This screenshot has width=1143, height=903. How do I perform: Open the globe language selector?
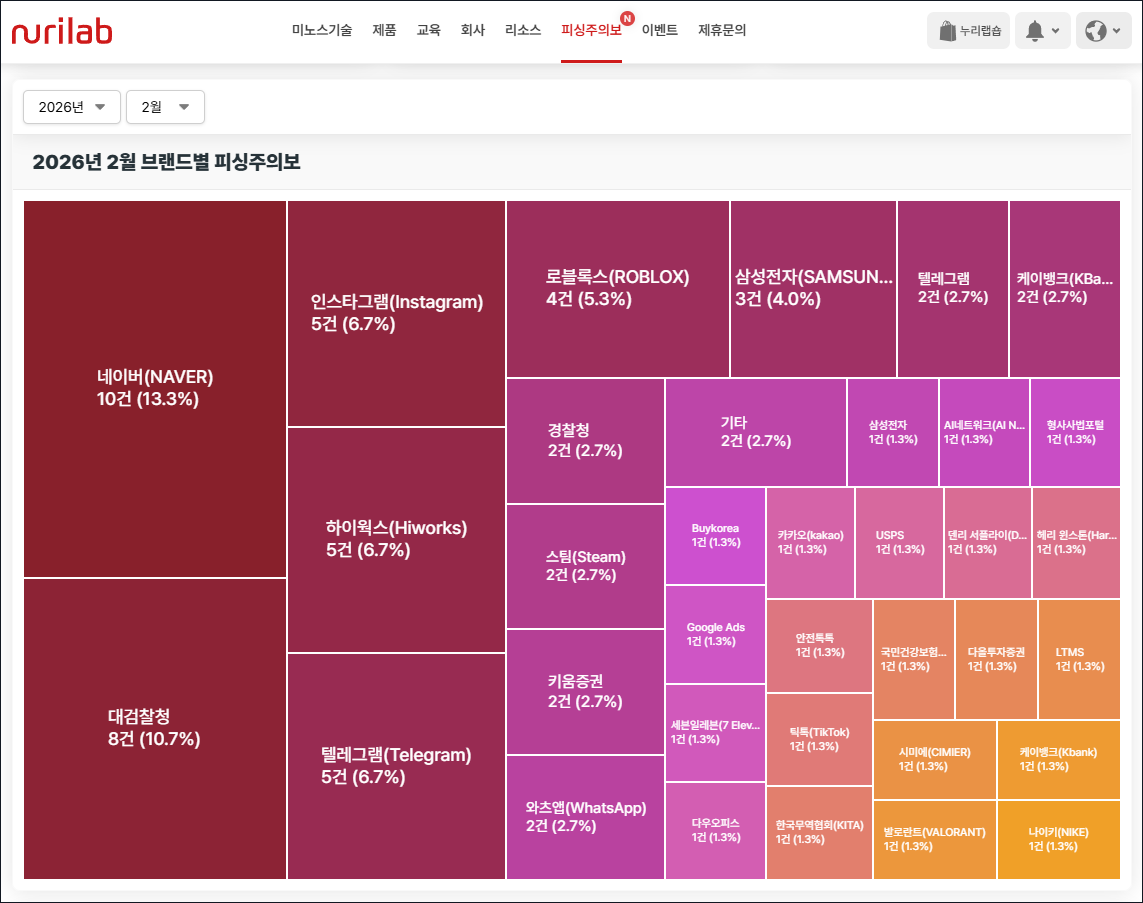pyautogui.click(x=1103, y=31)
